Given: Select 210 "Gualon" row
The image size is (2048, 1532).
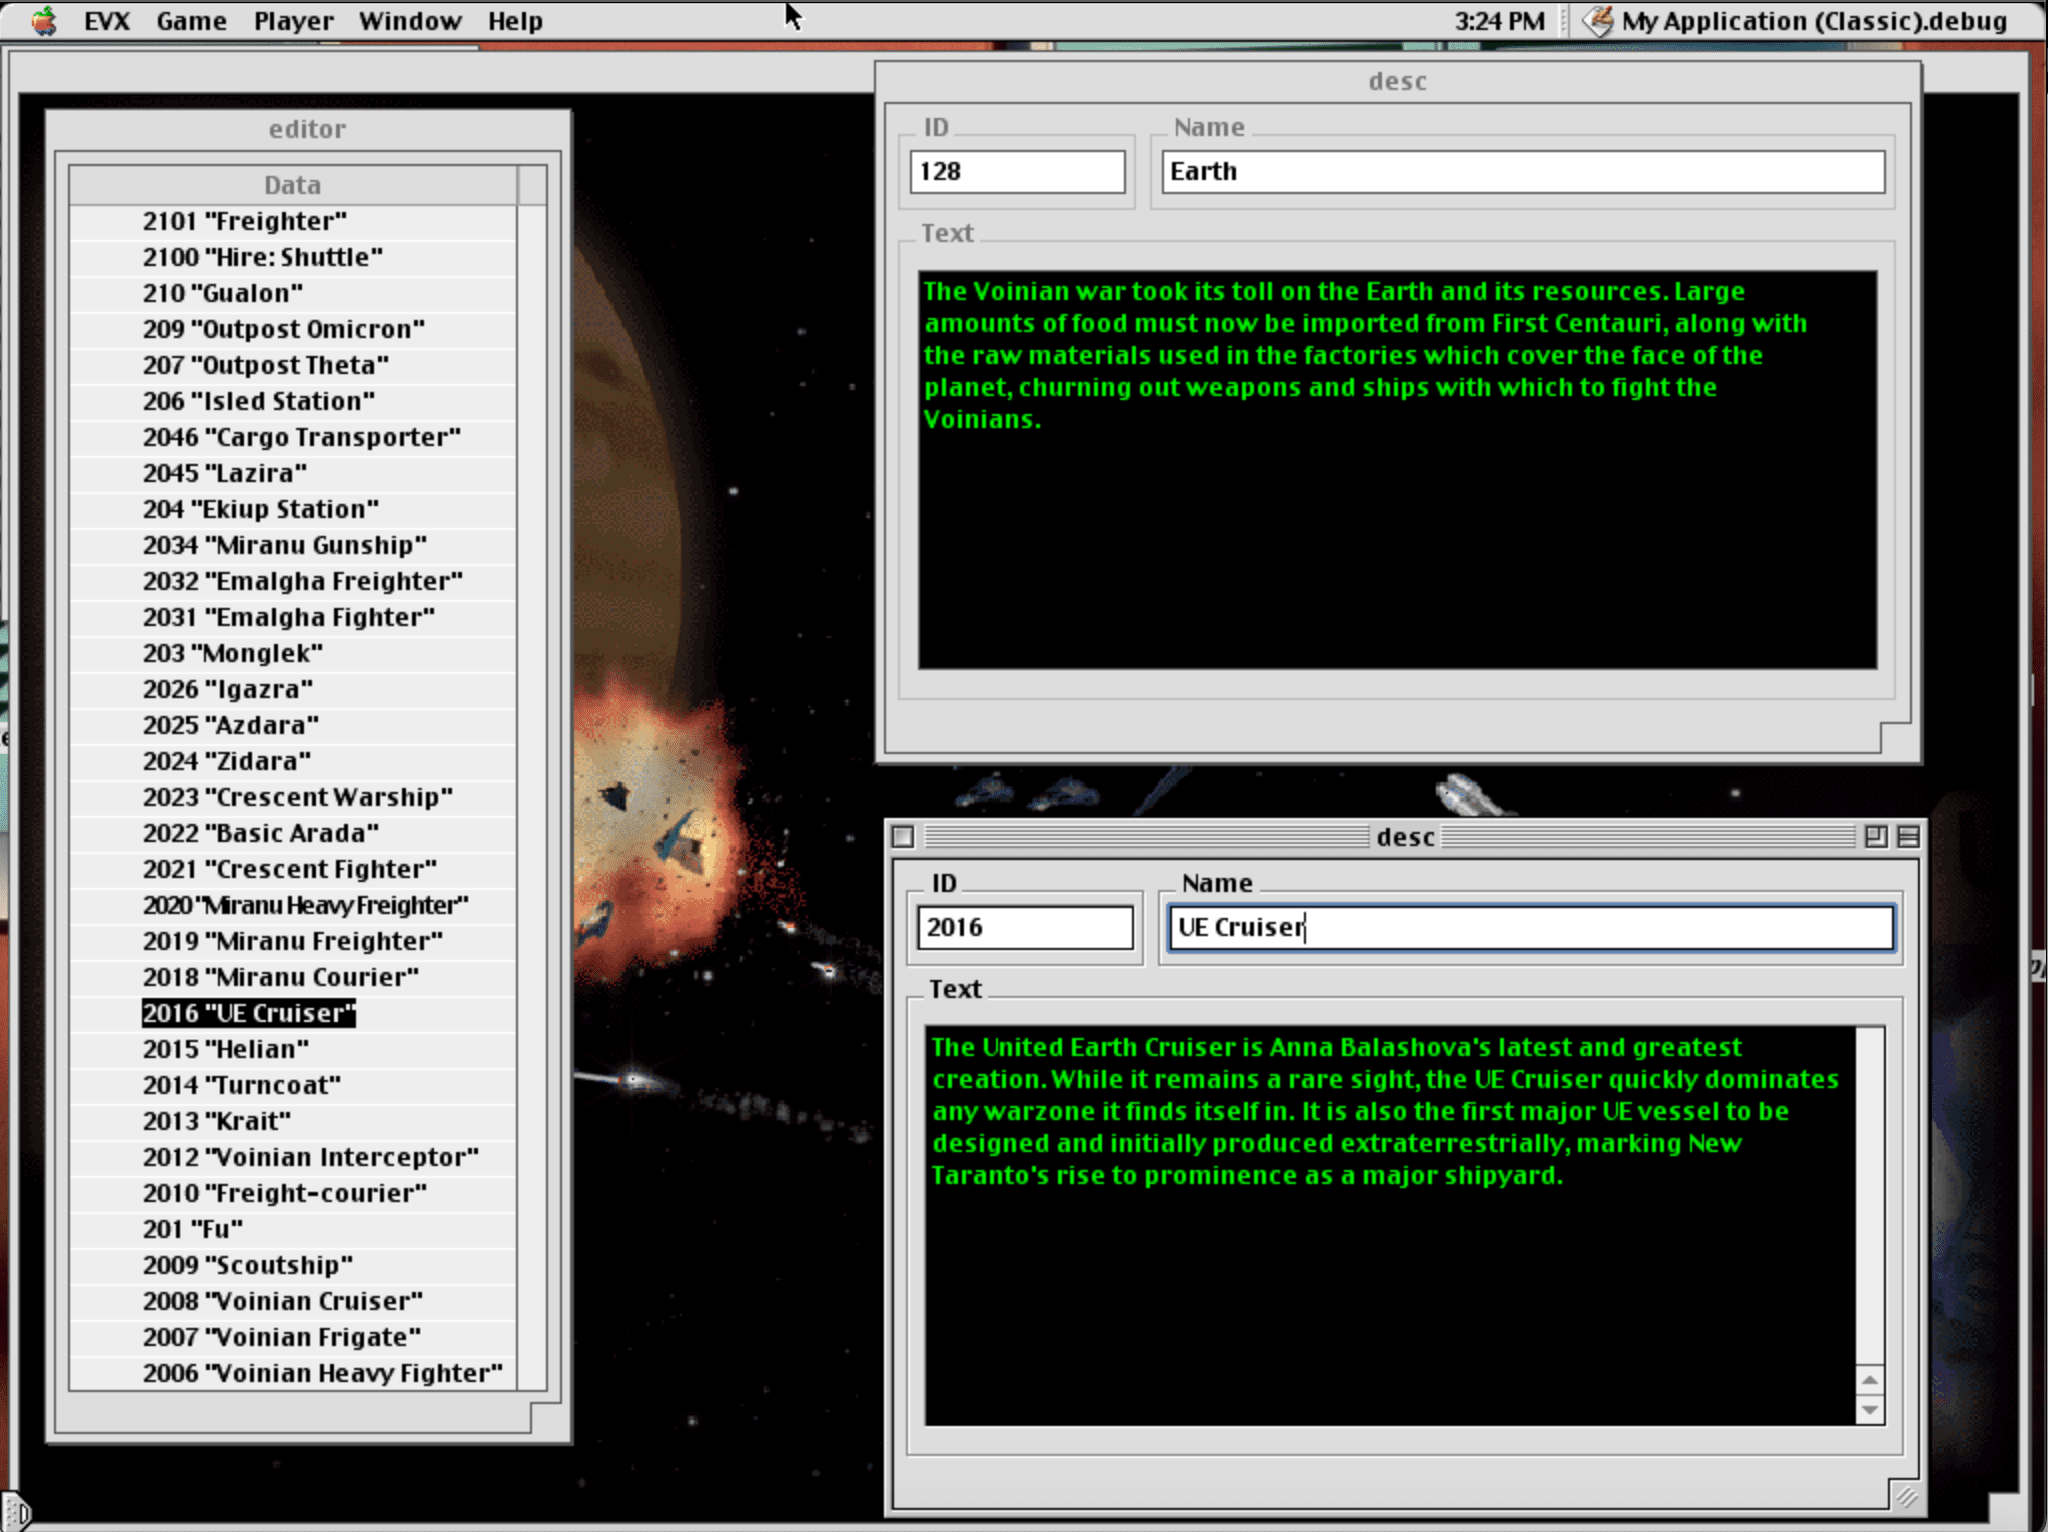Looking at the screenshot, I should (293, 293).
